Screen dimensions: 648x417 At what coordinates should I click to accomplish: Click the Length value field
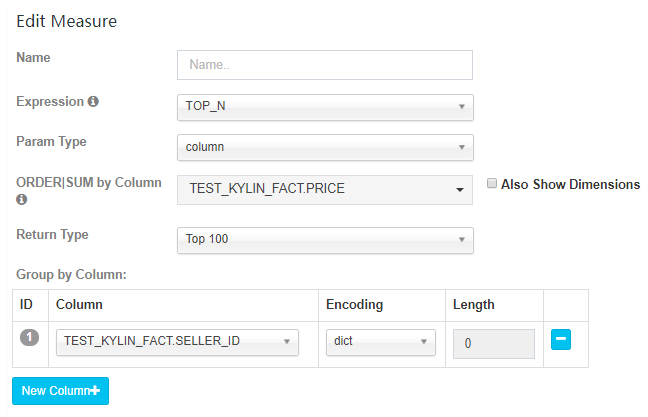click(494, 343)
